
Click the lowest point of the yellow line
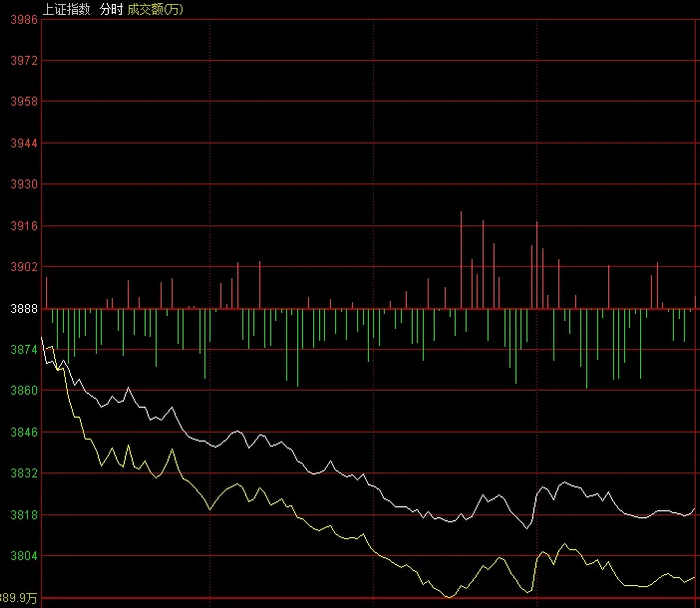click(448, 597)
